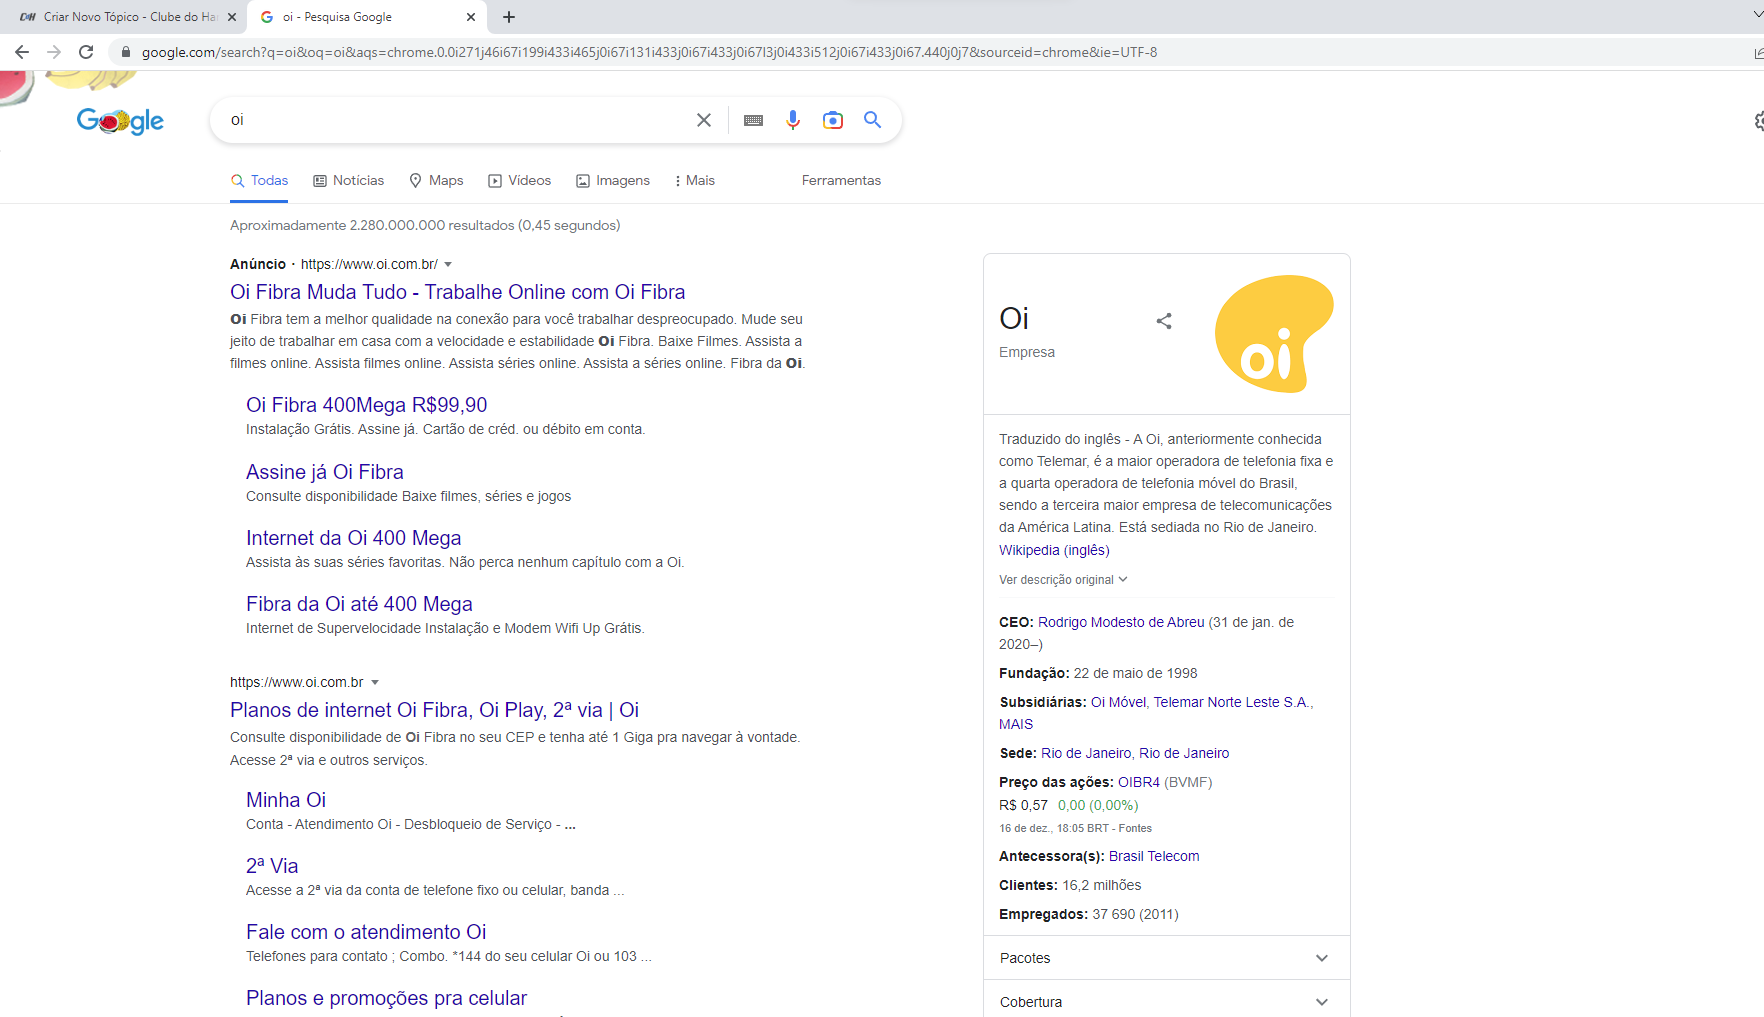The image size is (1764, 1017).
Task: Open dropdown arrow next to https://www.oi.com.br result
Action: pos(375,682)
